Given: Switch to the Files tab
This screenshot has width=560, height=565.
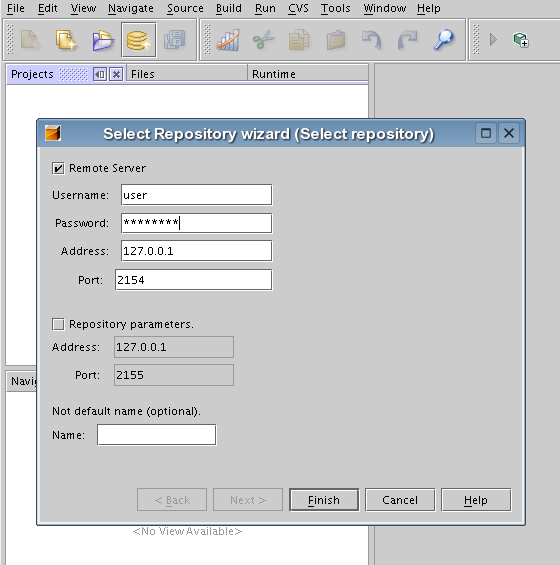Looking at the screenshot, I should 143,74.
